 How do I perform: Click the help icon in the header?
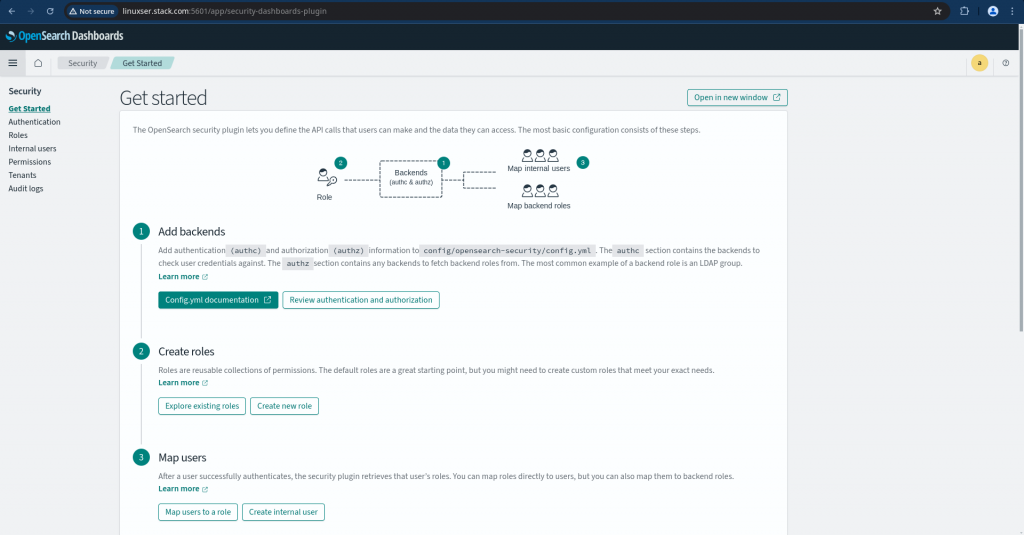(x=1005, y=63)
